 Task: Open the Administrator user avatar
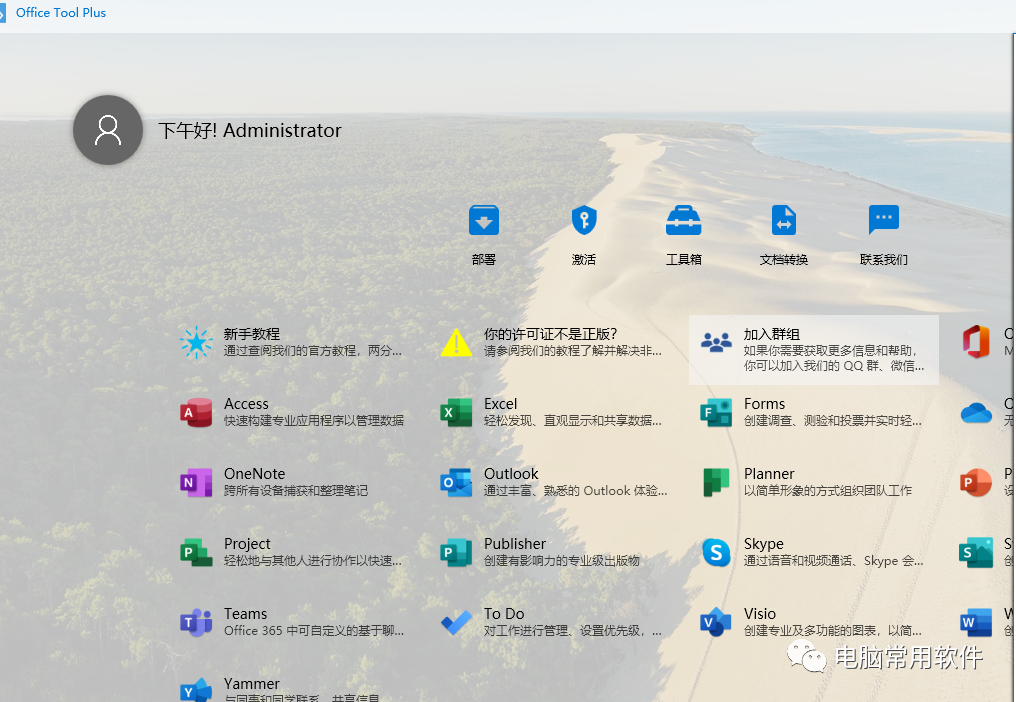(108, 130)
